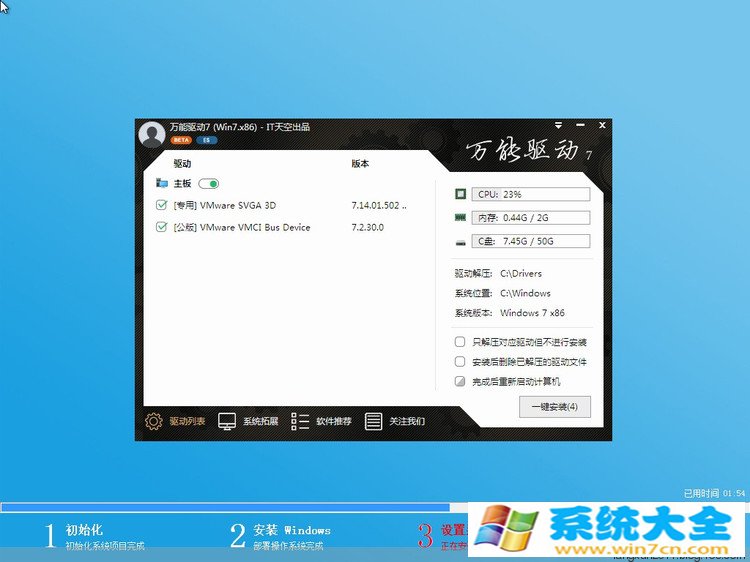The height and width of the screenshot is (562, 750).
Task: Click the 关注我们 document icon
Action: coord(373,421)
